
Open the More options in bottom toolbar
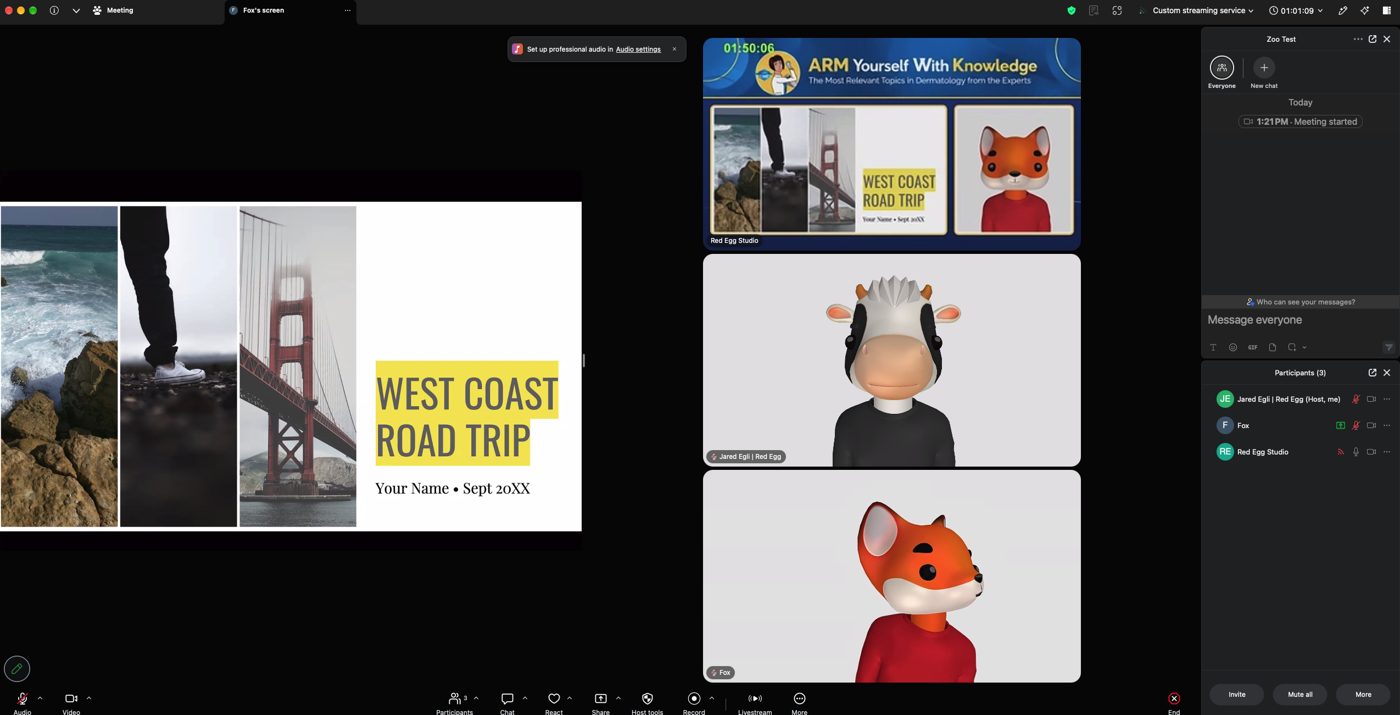pos(799,702)
